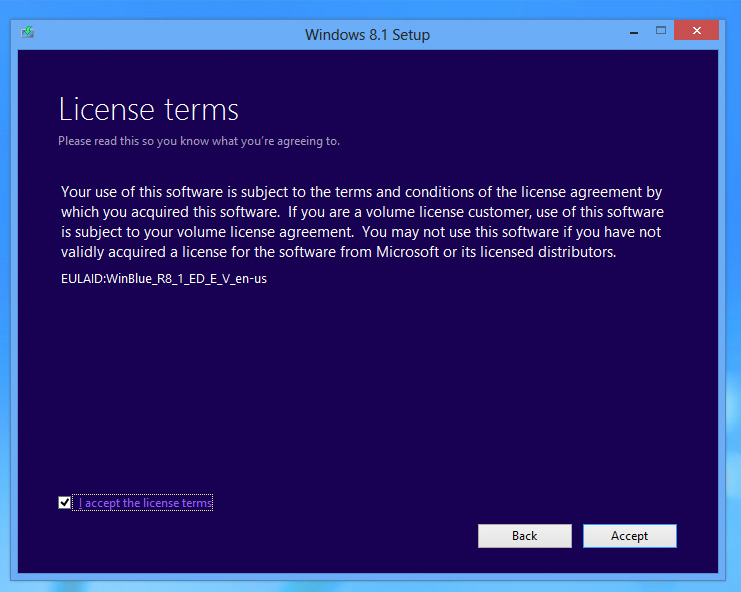
Task: Click "Please read this so you know" subtitle
Action: click(x=199, y=141)
